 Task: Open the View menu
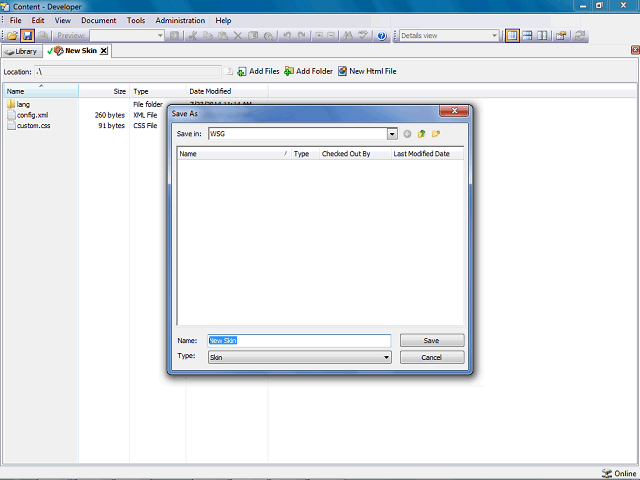(x=63, y=20)
